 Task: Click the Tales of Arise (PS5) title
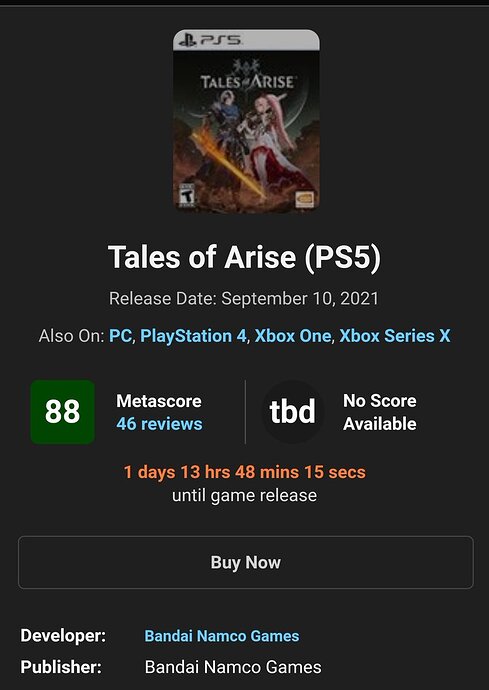[244, 257]
